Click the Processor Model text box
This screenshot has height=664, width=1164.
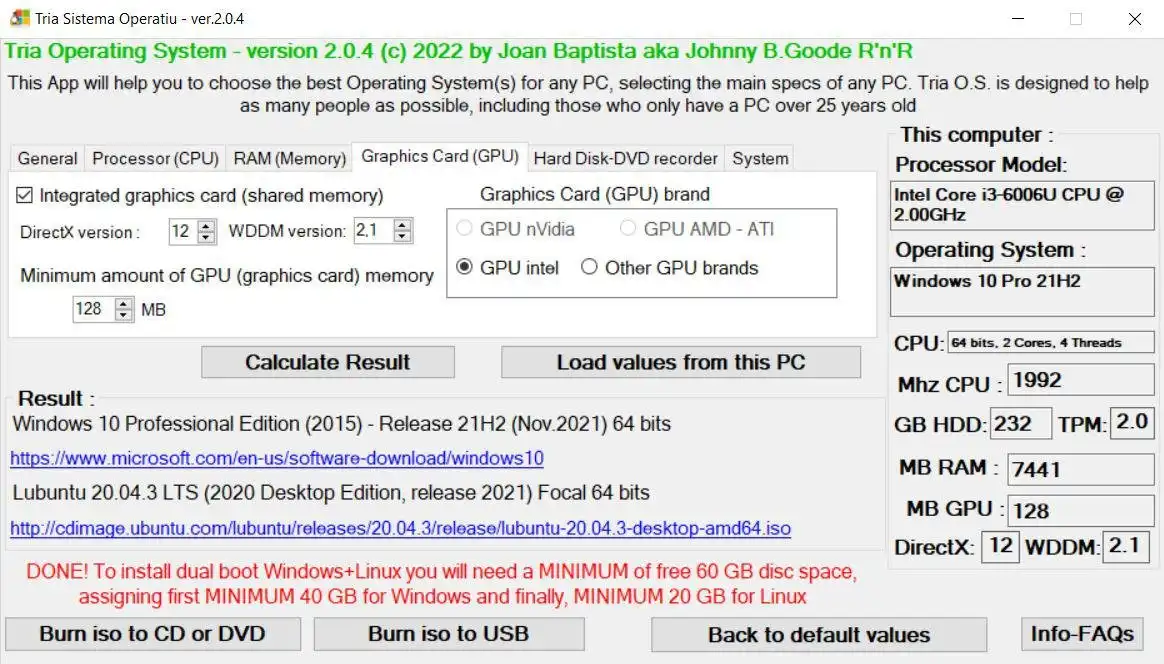coord(1022,206)
